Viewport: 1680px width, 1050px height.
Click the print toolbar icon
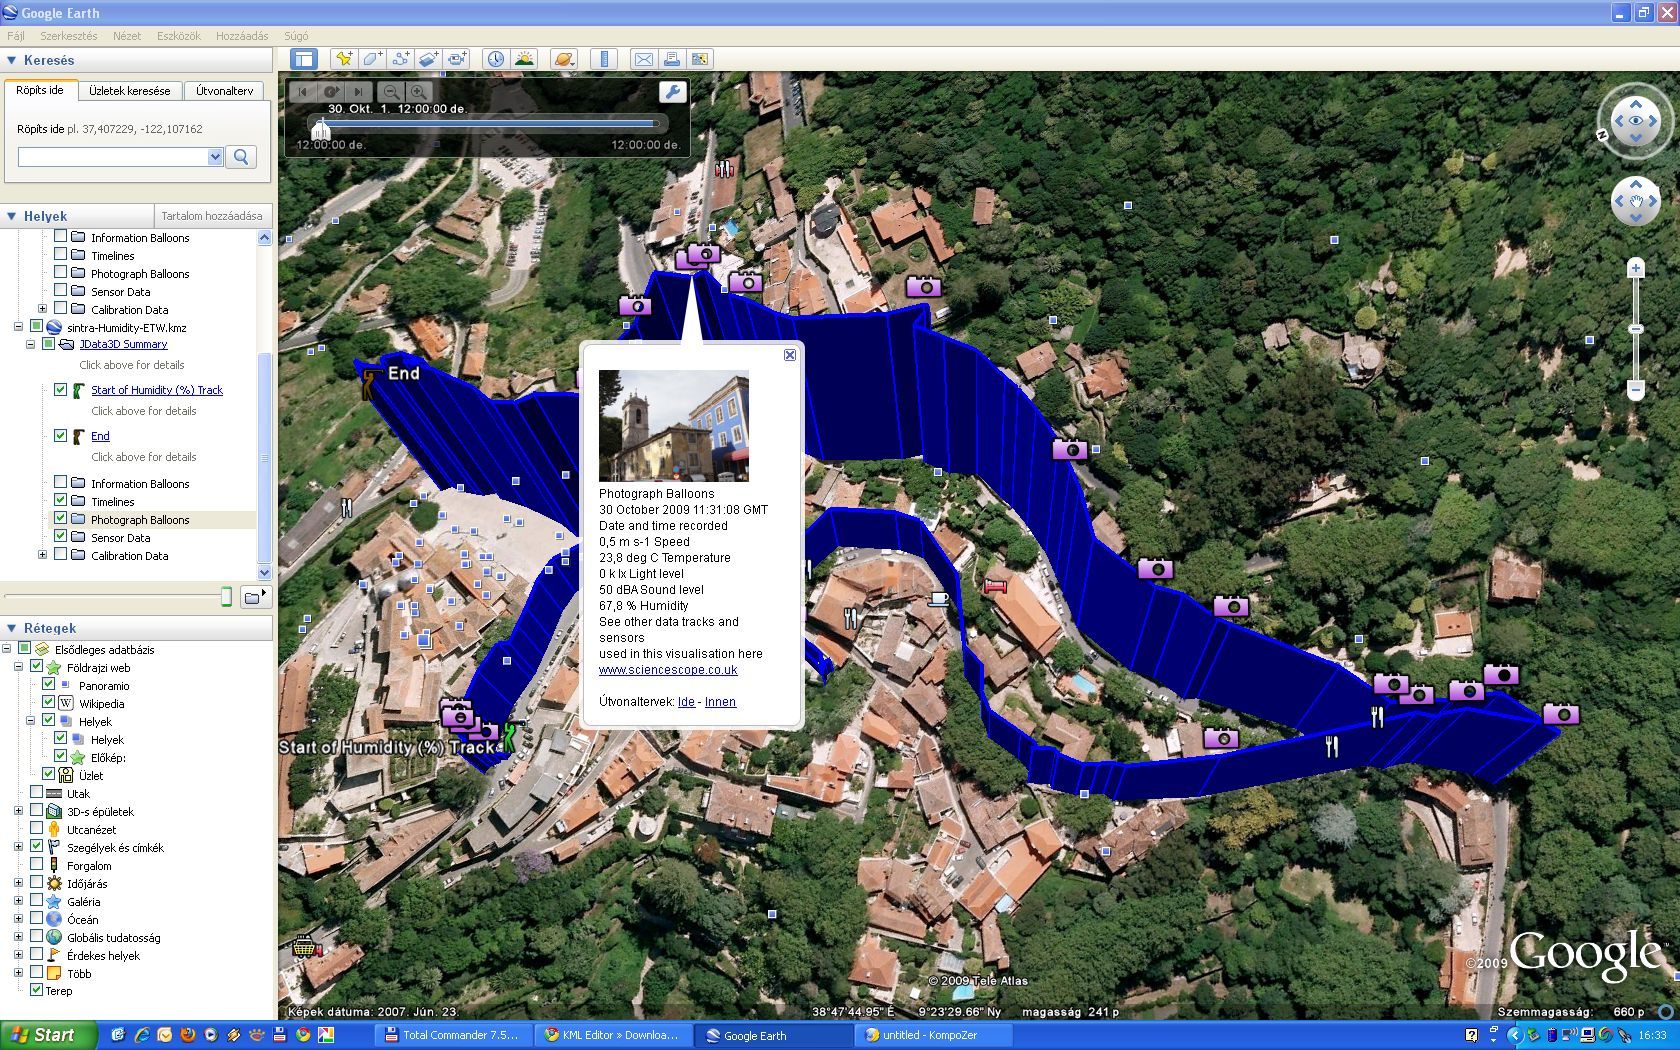point(672,59)
